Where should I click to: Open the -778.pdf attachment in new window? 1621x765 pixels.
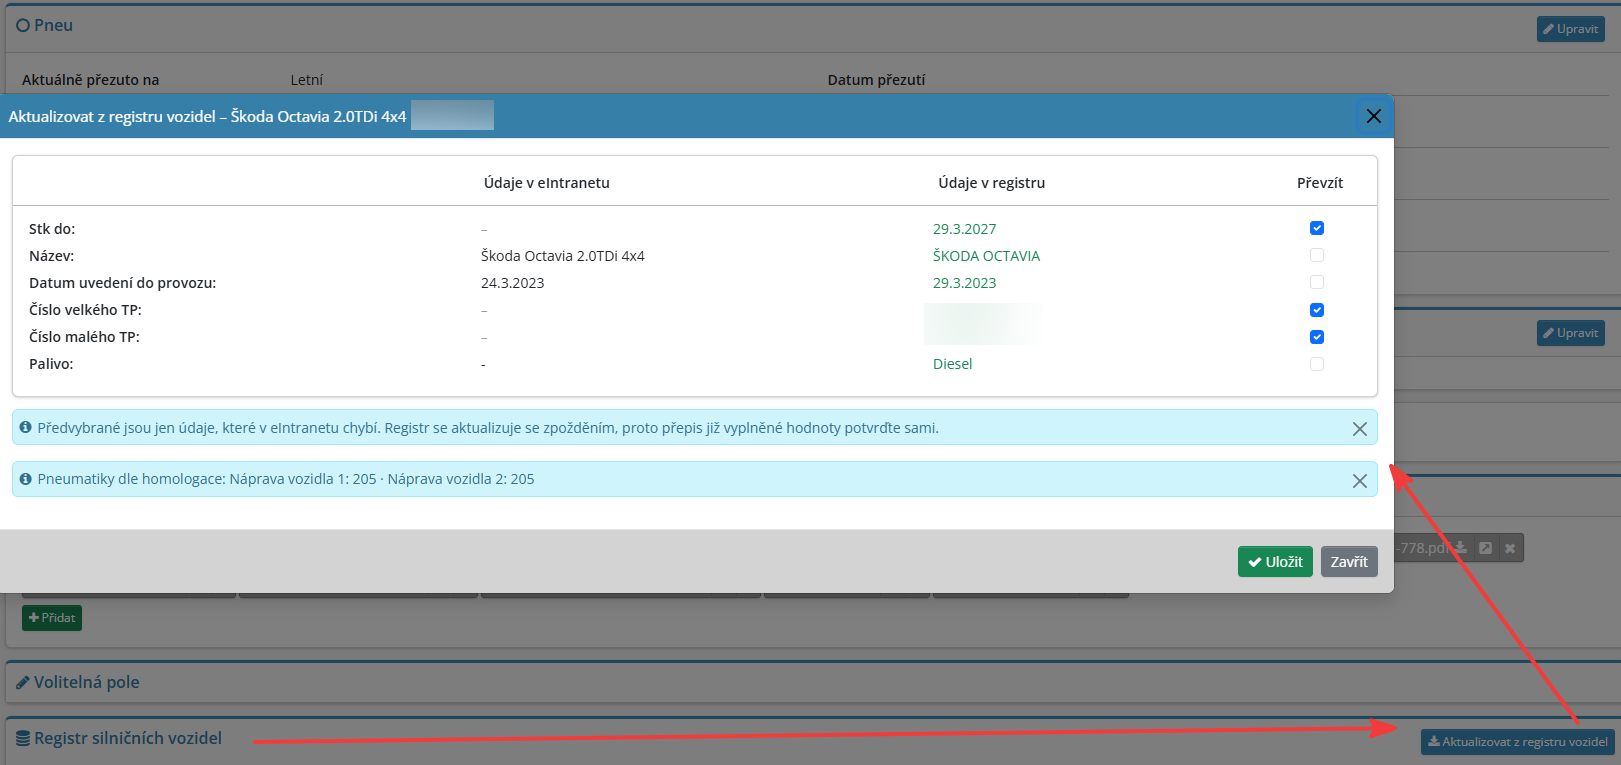[x=1485, y=548]
